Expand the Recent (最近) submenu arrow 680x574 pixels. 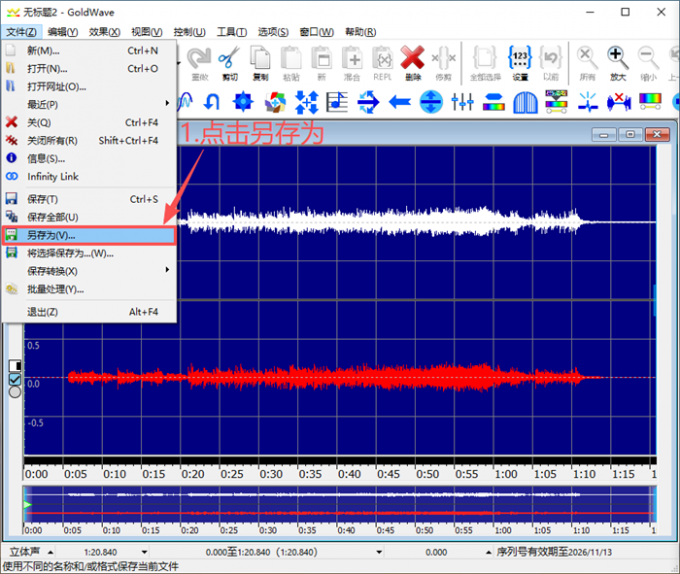pyautogui.click(x=167, y=103)
